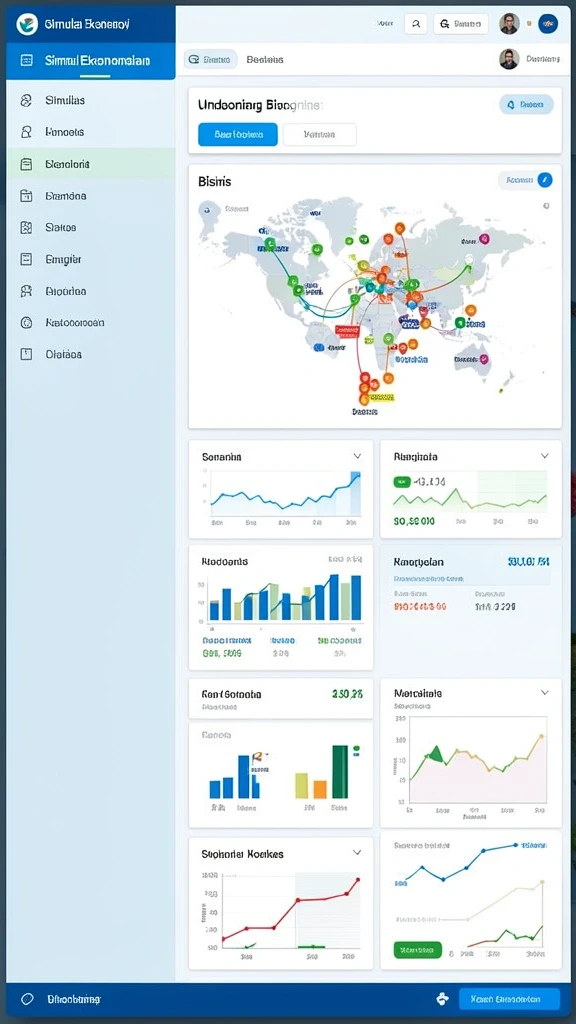Open the Emigler item in the sidebar
The height and width of the screenshot is (1024, 576).
point(91,259)
